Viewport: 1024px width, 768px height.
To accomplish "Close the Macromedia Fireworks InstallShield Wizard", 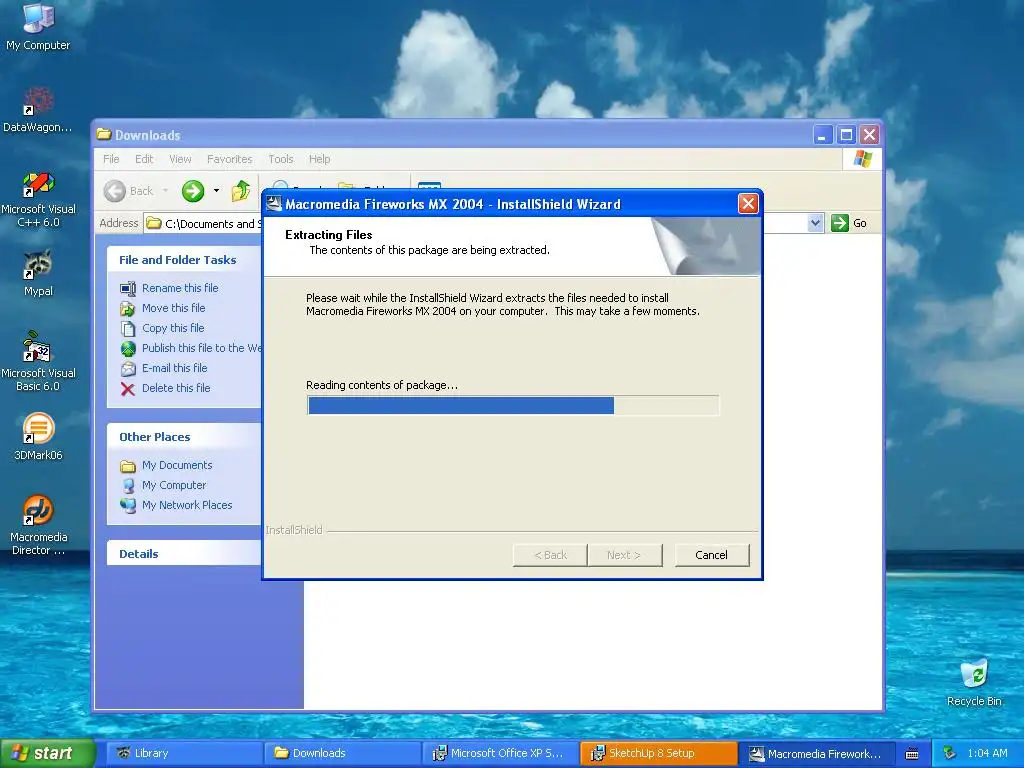I will pos(748,204).
